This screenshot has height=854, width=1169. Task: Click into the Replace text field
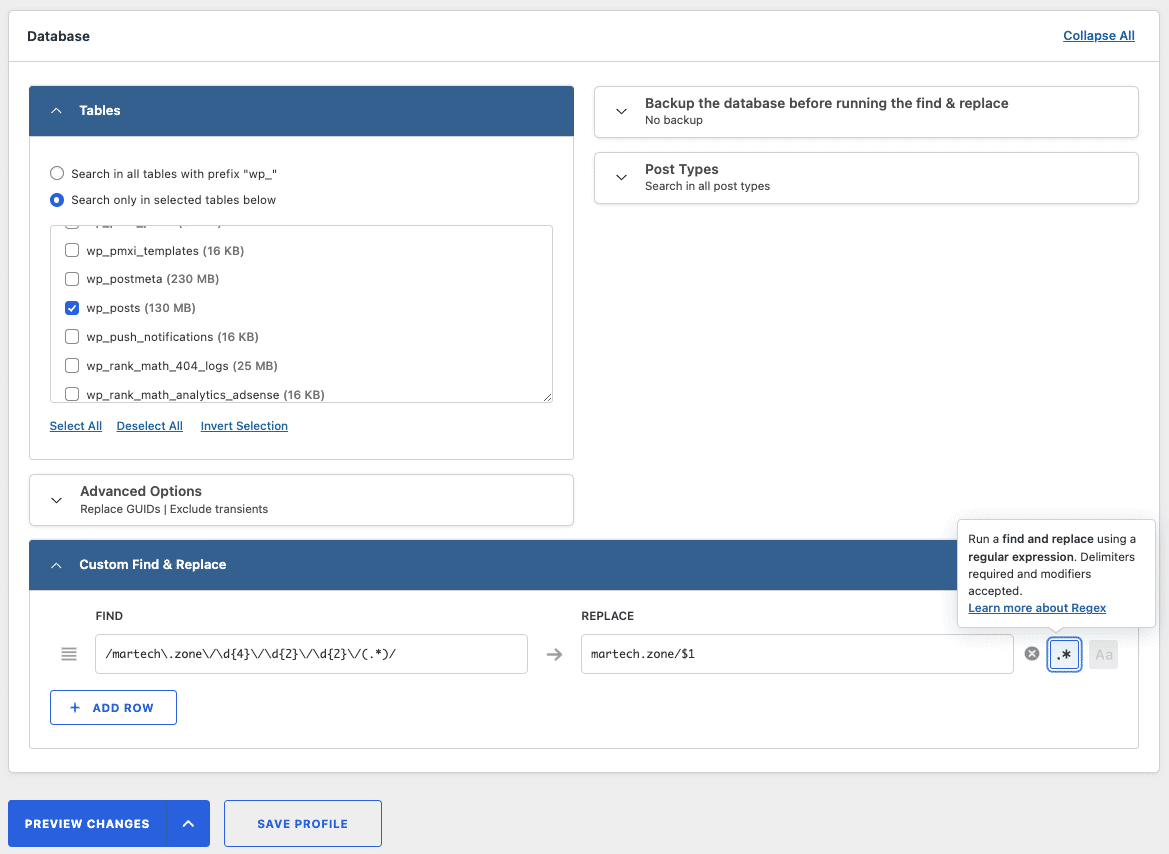[x=796, y=654]
